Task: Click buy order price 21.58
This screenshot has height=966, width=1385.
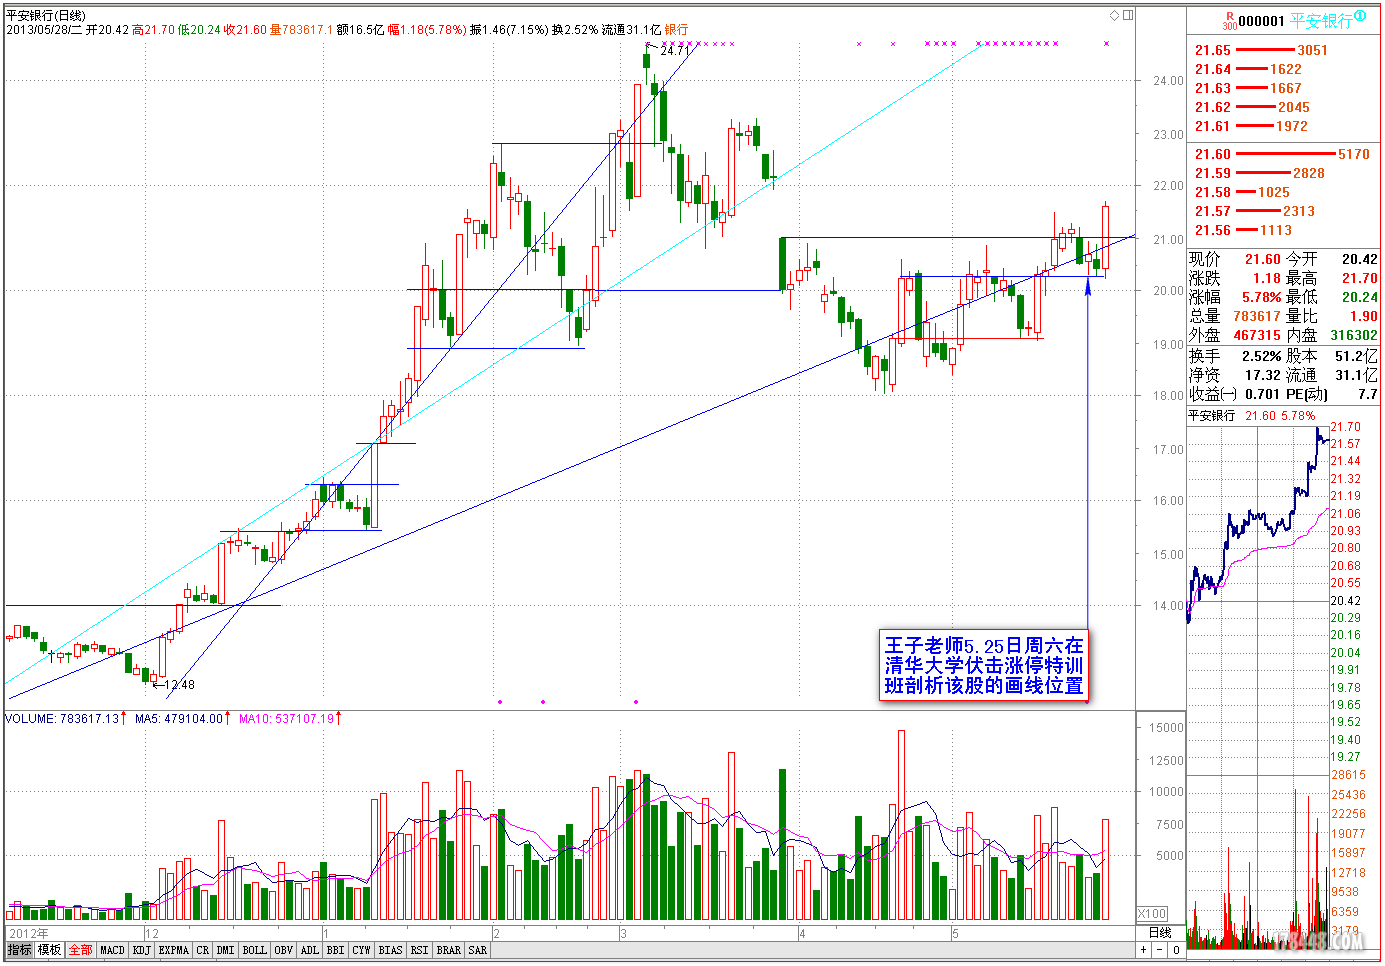Action: click(x=1213, y=192)
